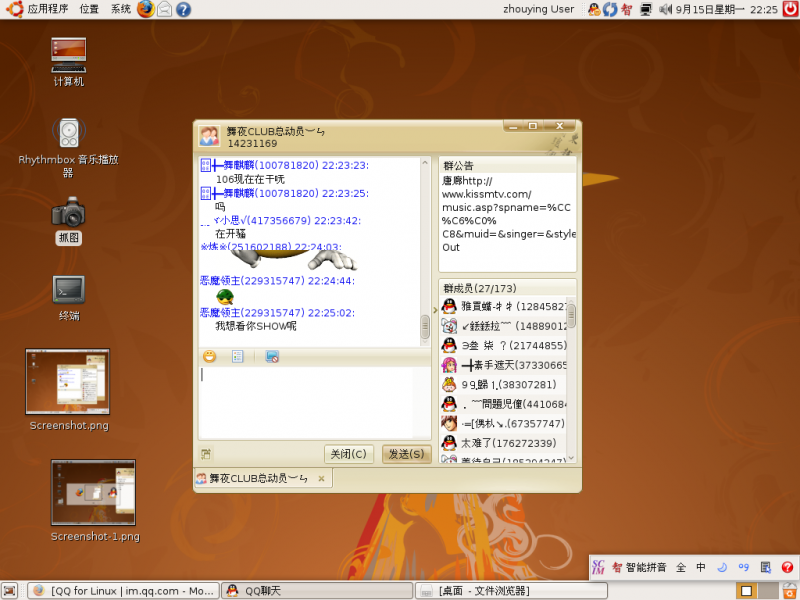The image size is (800, 600).
Task: Click the small icon left of 关闭(C)
Action: click(206, 454)
